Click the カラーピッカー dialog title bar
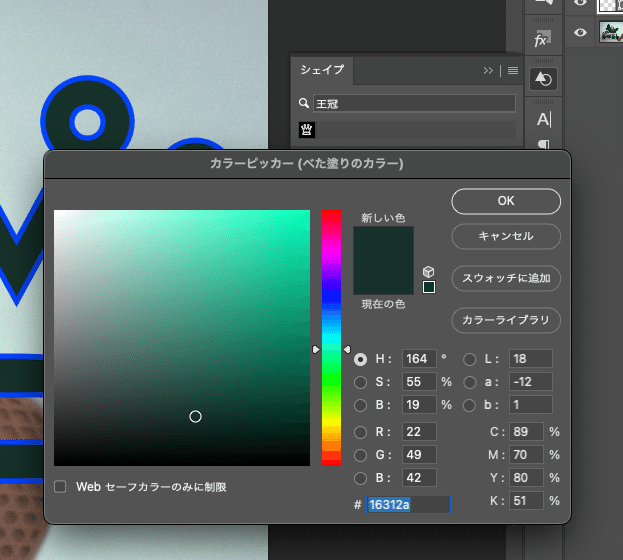623x560 pixels. (x=307, y=164)
